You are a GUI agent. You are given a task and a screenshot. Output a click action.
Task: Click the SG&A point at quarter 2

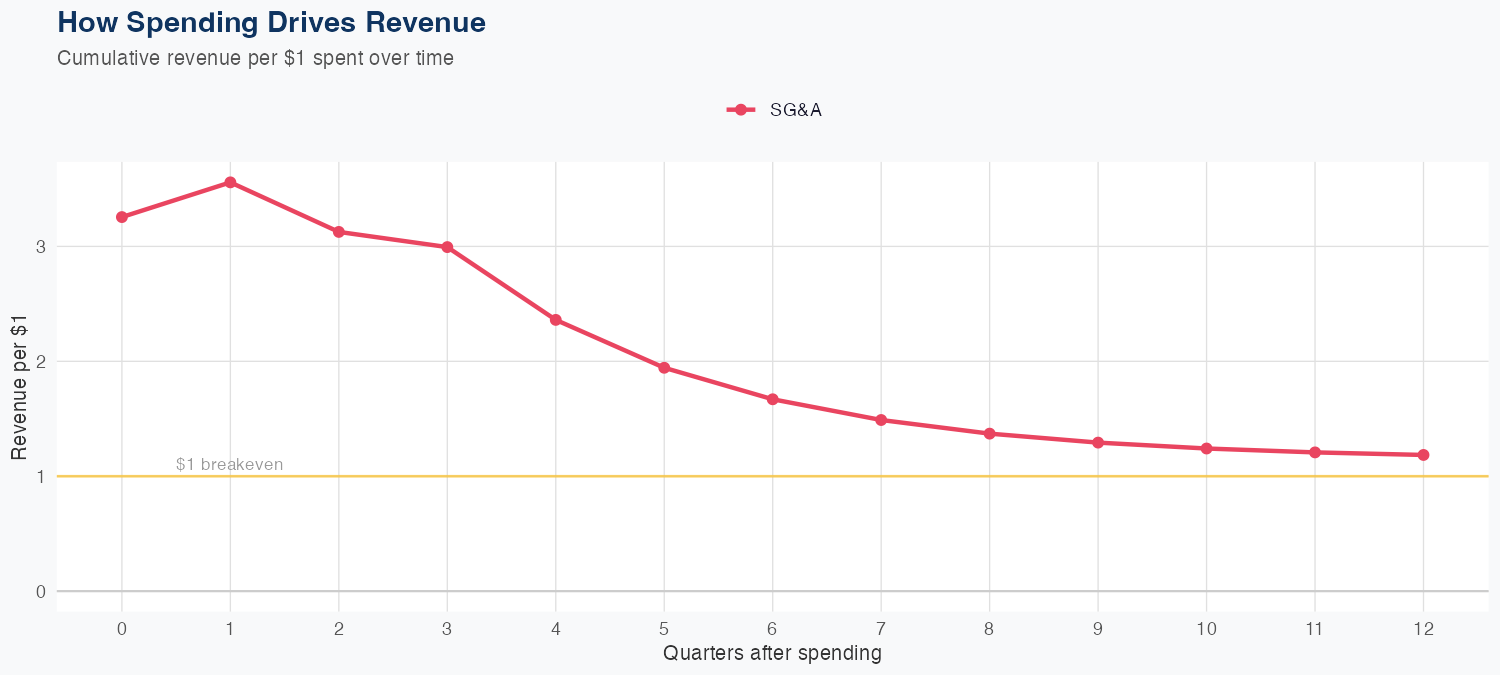(x=339, y=232)
